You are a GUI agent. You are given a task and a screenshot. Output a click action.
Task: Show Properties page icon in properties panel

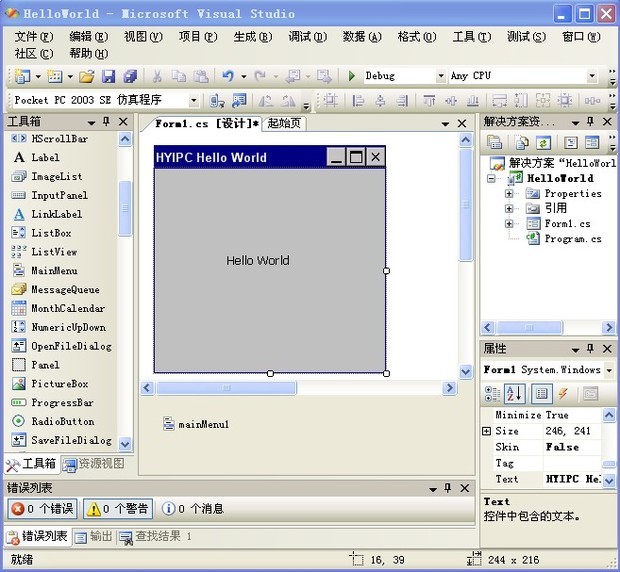542,394
